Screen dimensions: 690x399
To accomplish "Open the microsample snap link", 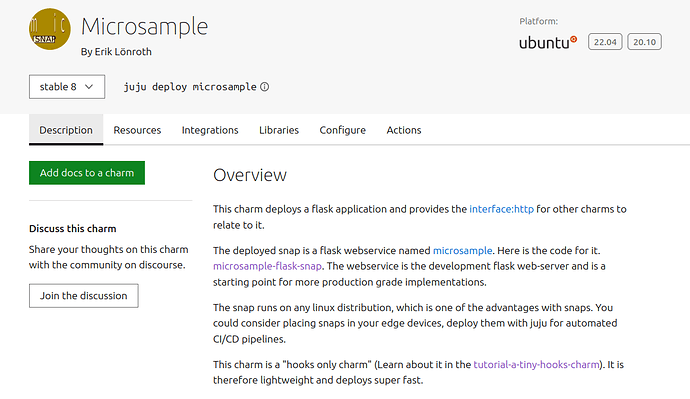I will pyautogui.click(x=462, y=250).
